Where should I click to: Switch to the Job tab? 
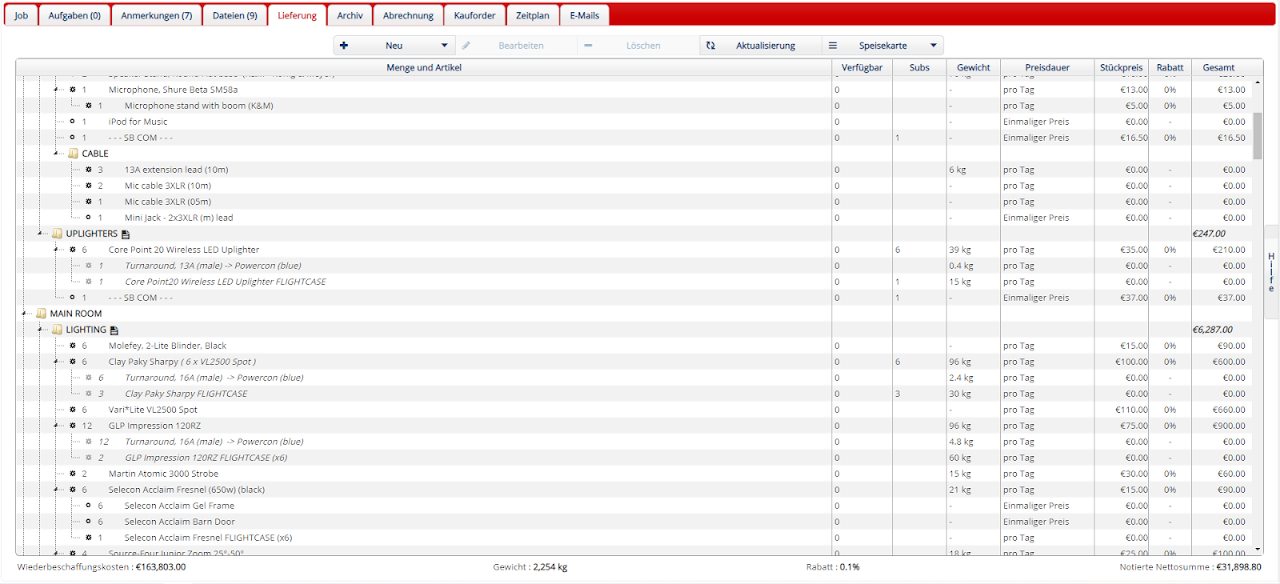pos(20,16)
